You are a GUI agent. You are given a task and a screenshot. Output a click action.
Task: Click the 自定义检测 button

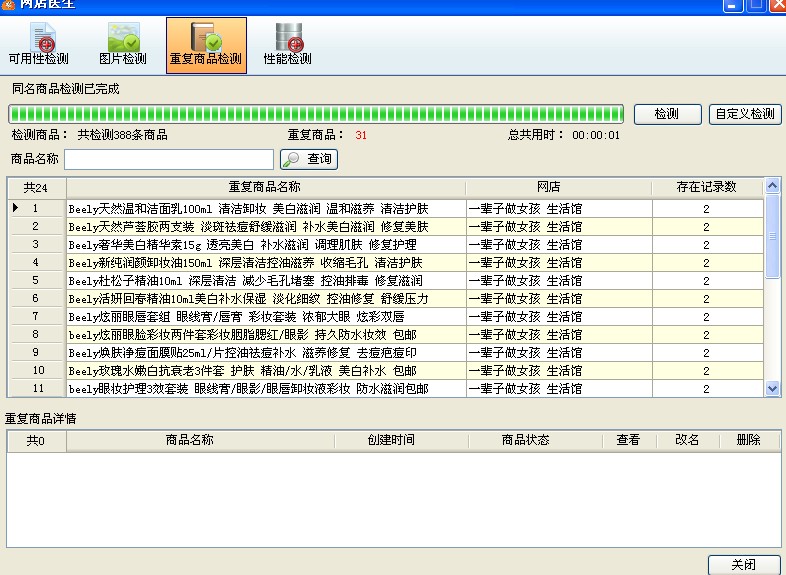click(x=744, y=114)
